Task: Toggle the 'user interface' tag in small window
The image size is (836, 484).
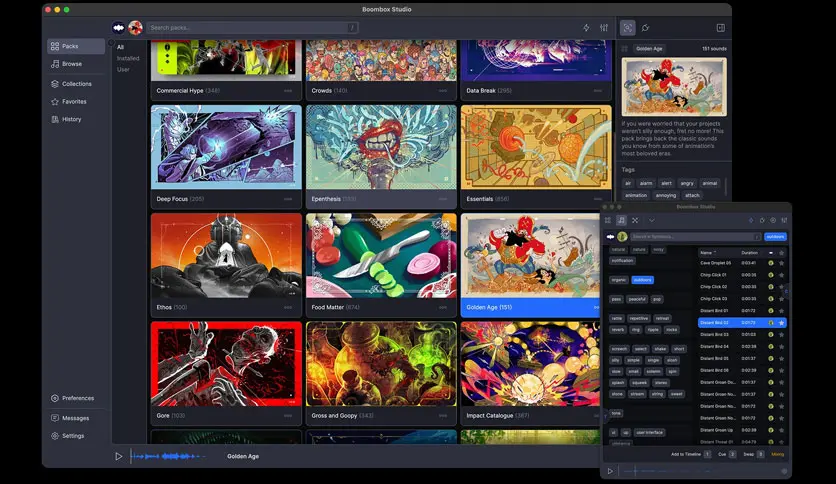Action: pyautogui.click(x=649, y=432)
